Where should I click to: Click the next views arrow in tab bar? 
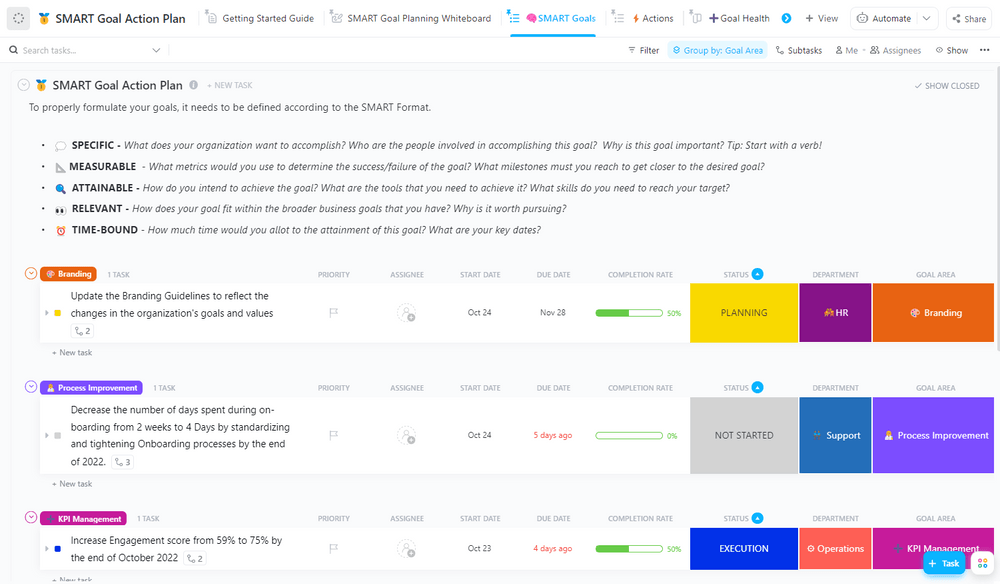pyautogui.click(x=786, y=18)
